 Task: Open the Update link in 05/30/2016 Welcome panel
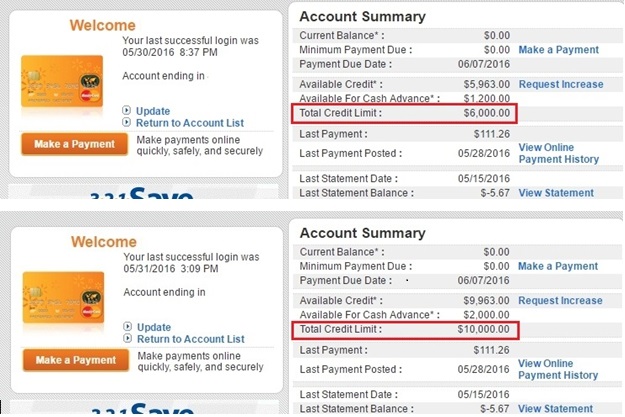click(x=153, y=111)
